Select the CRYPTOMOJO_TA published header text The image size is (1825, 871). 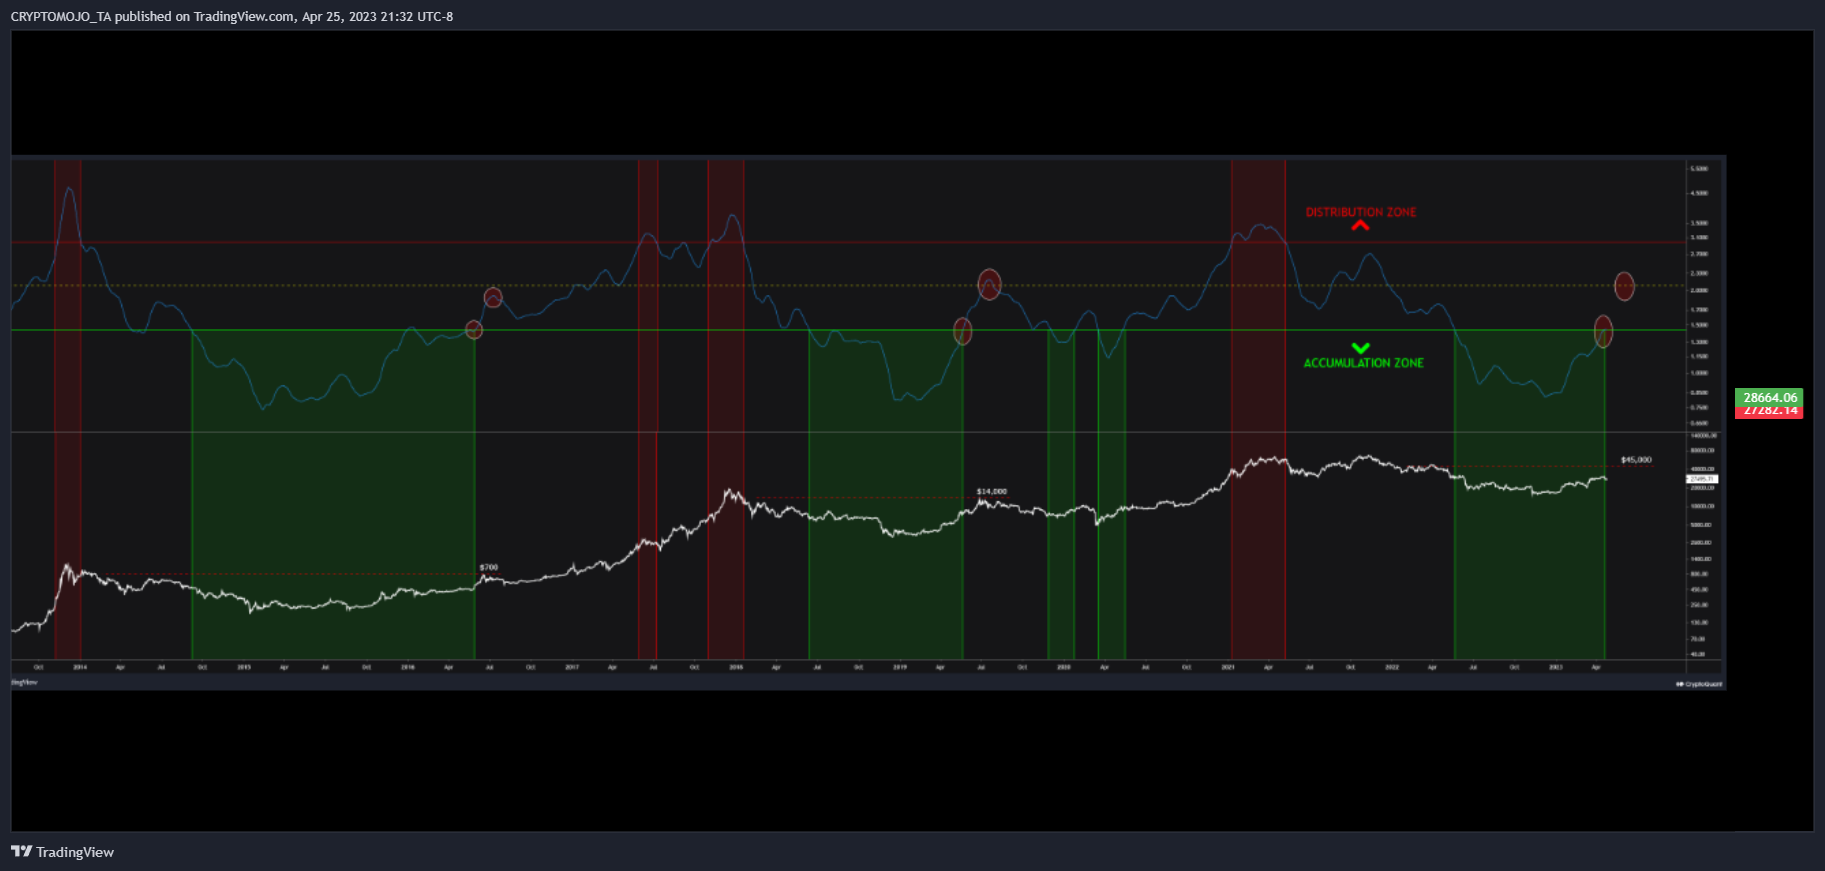pos(232,16)
